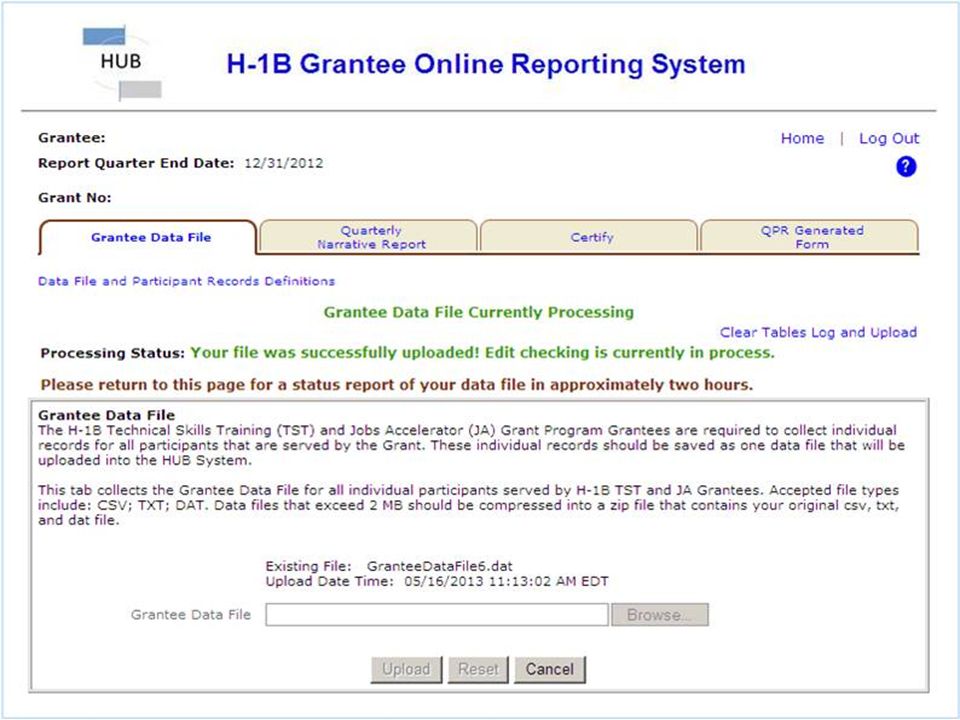Click the 'Grantee Data File Currently Processing' heading
Screen dimensions: 960x720
(479, 312)
